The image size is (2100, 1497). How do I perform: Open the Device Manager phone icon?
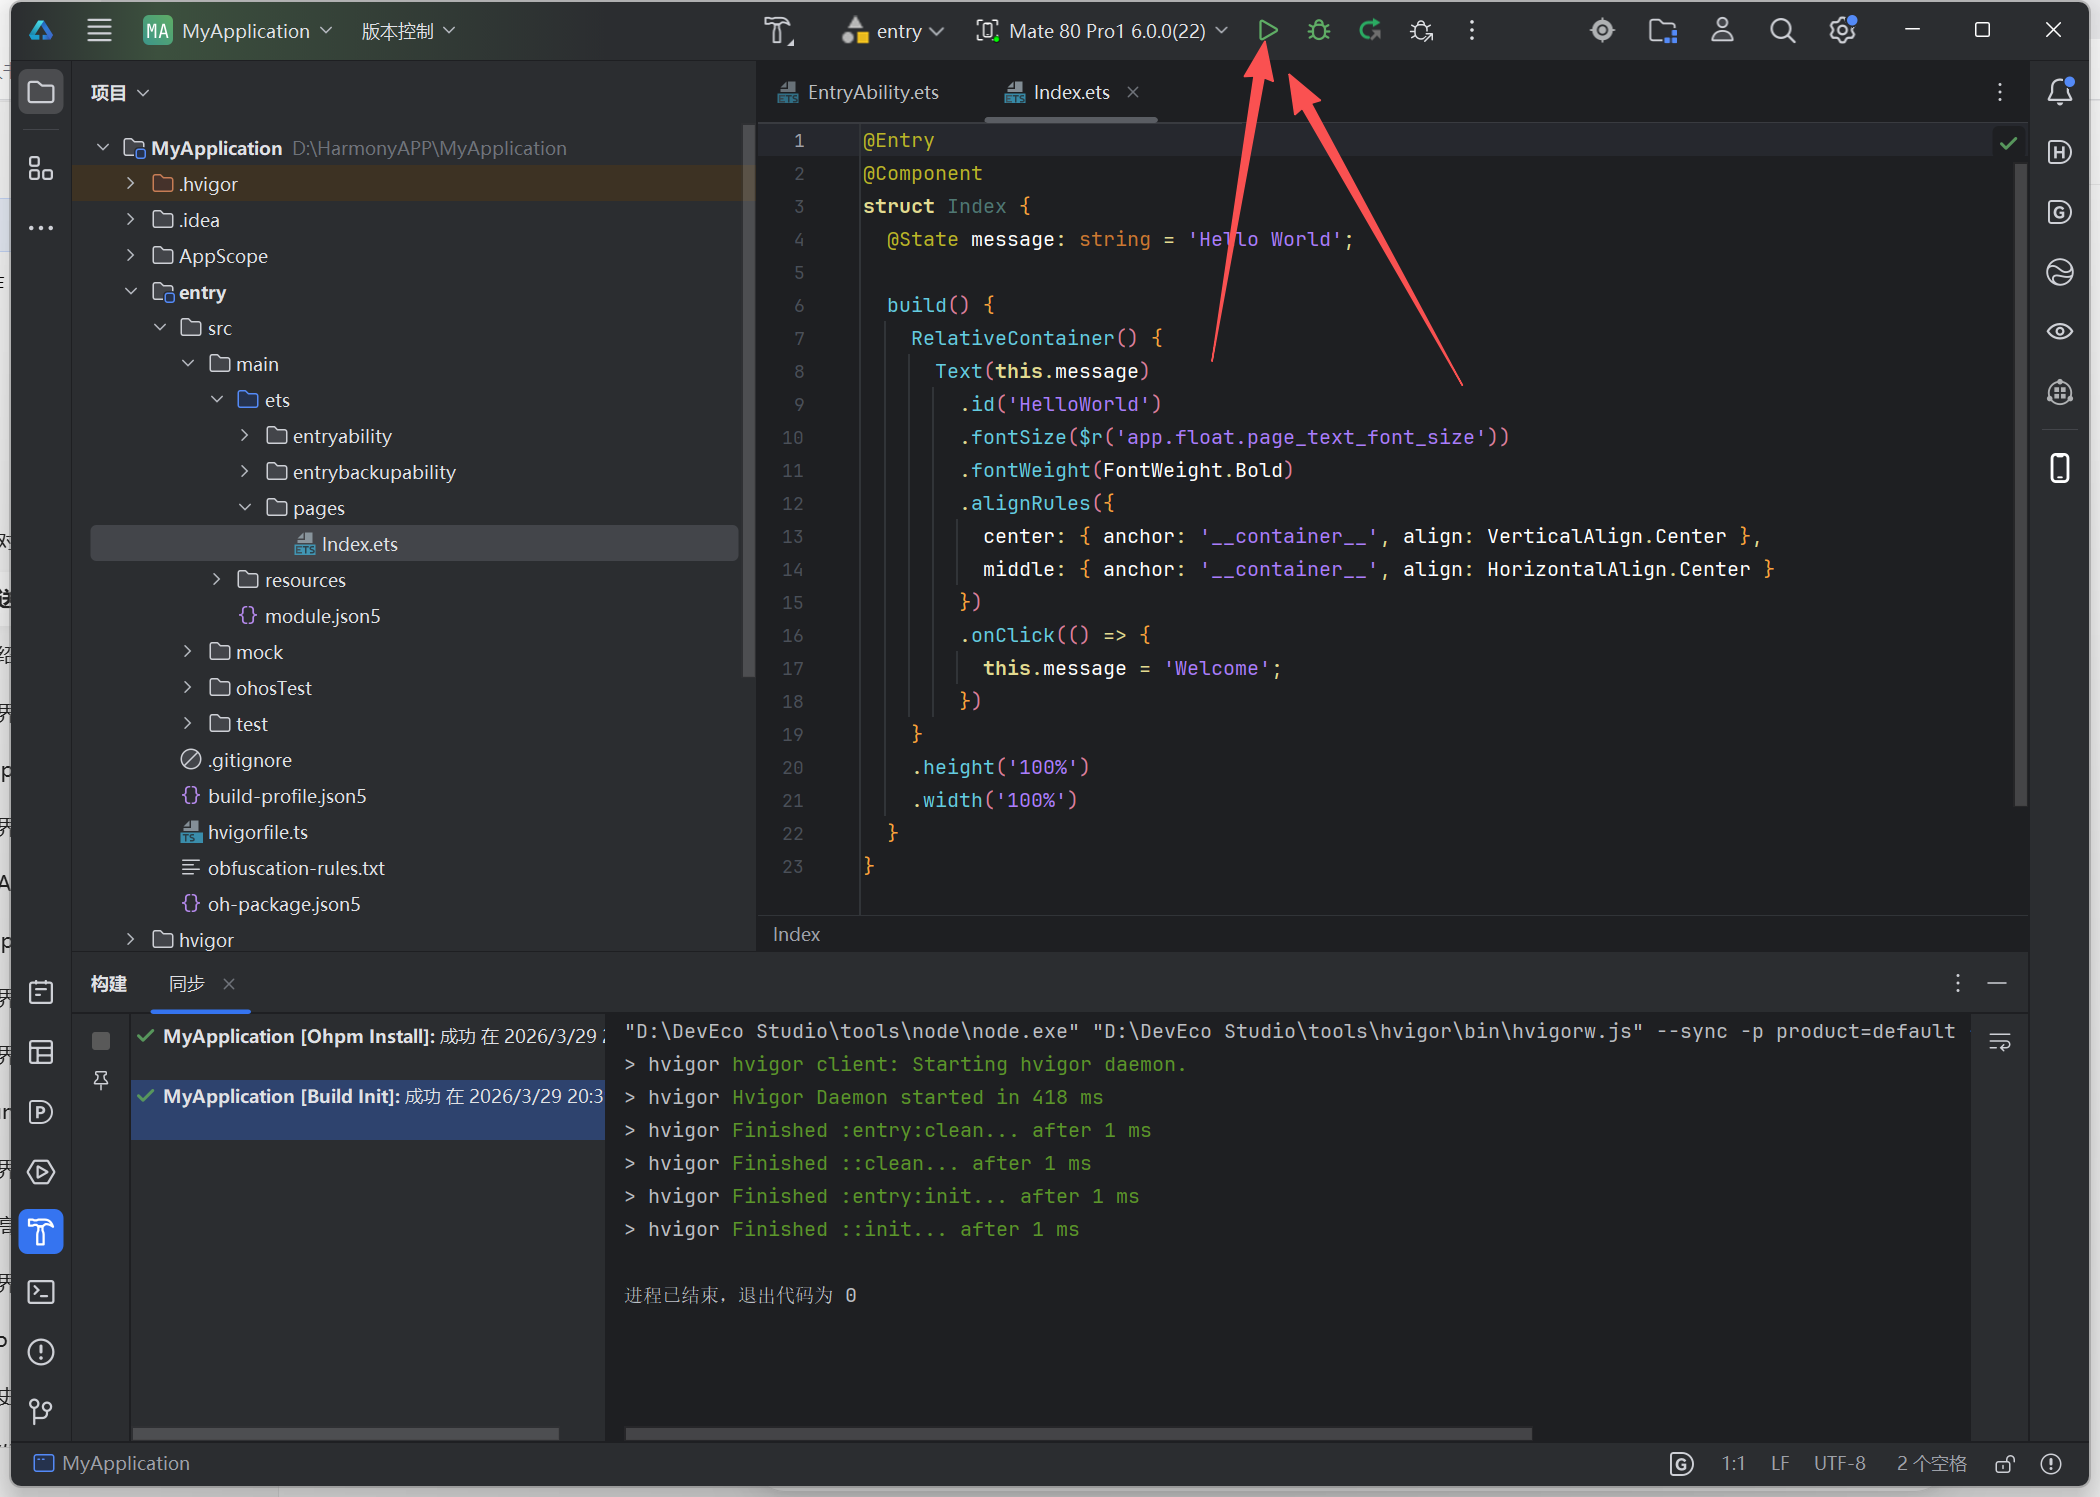coord(2059,467)
